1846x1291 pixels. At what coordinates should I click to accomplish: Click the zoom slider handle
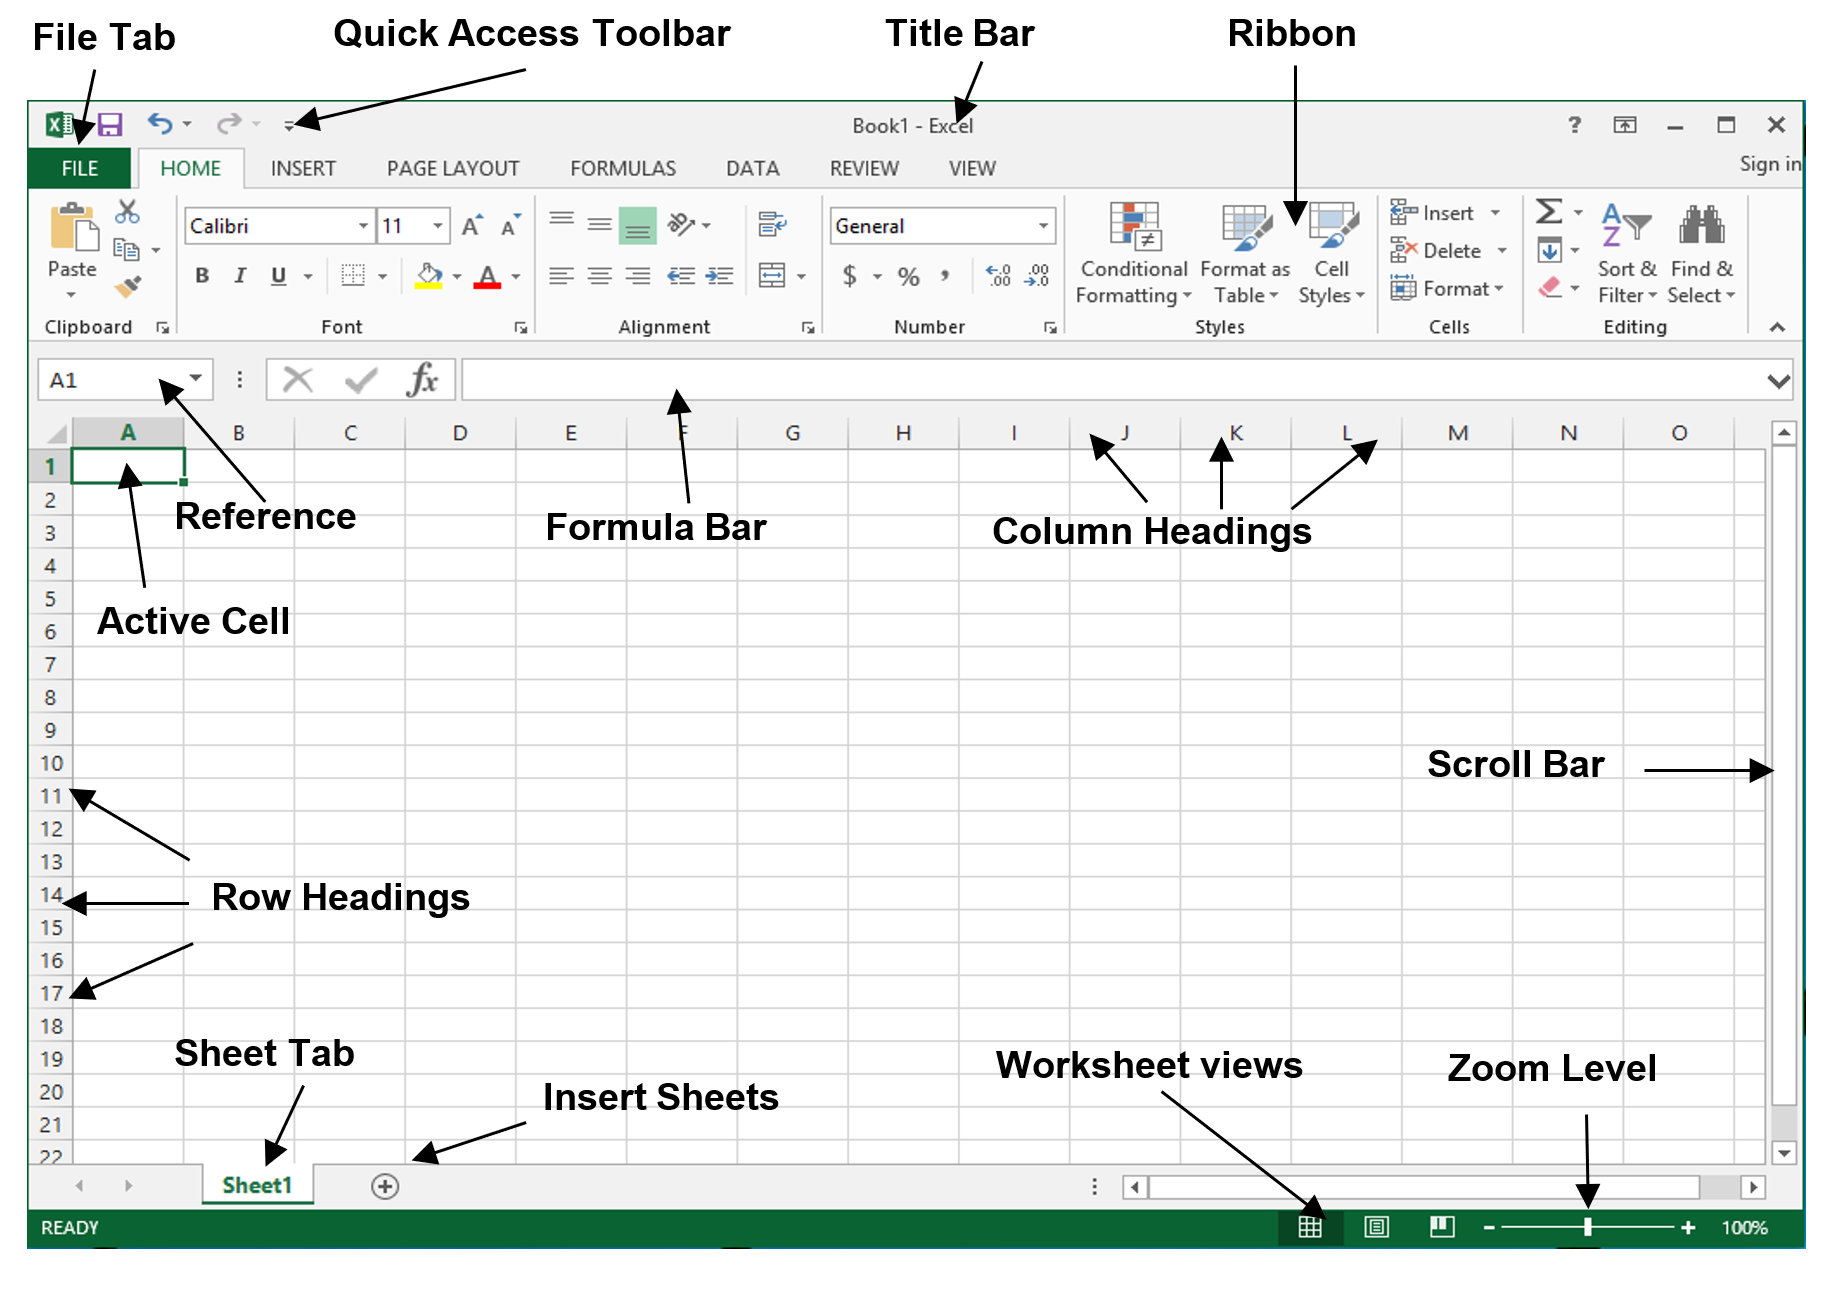pyautogui.click(x=1587, y=1227)
